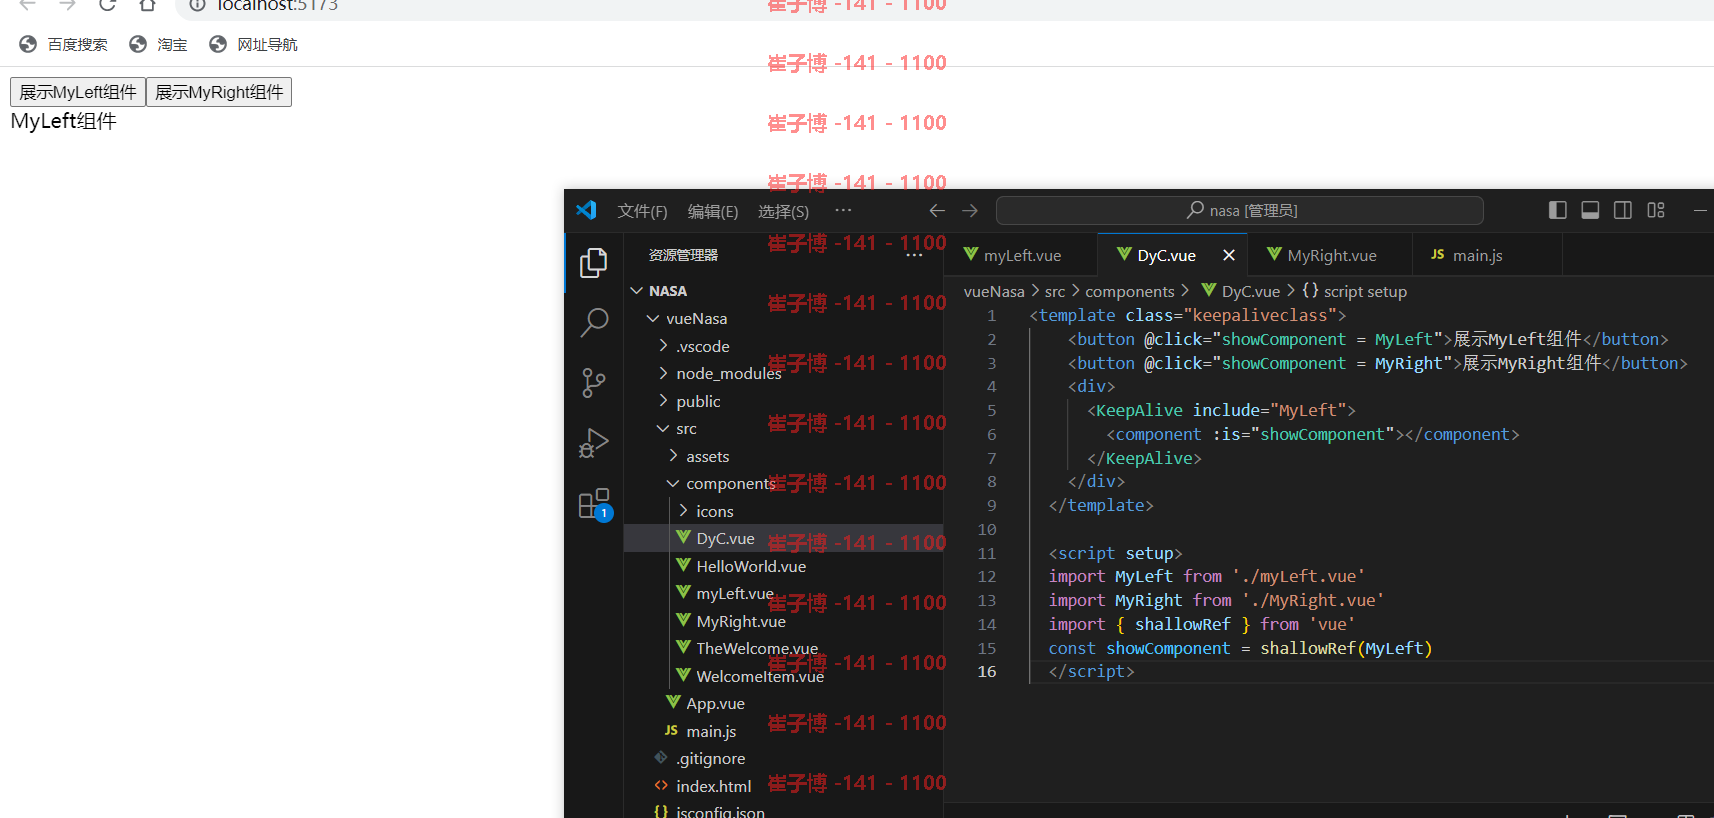Collapse the components folder

(783, 483)
